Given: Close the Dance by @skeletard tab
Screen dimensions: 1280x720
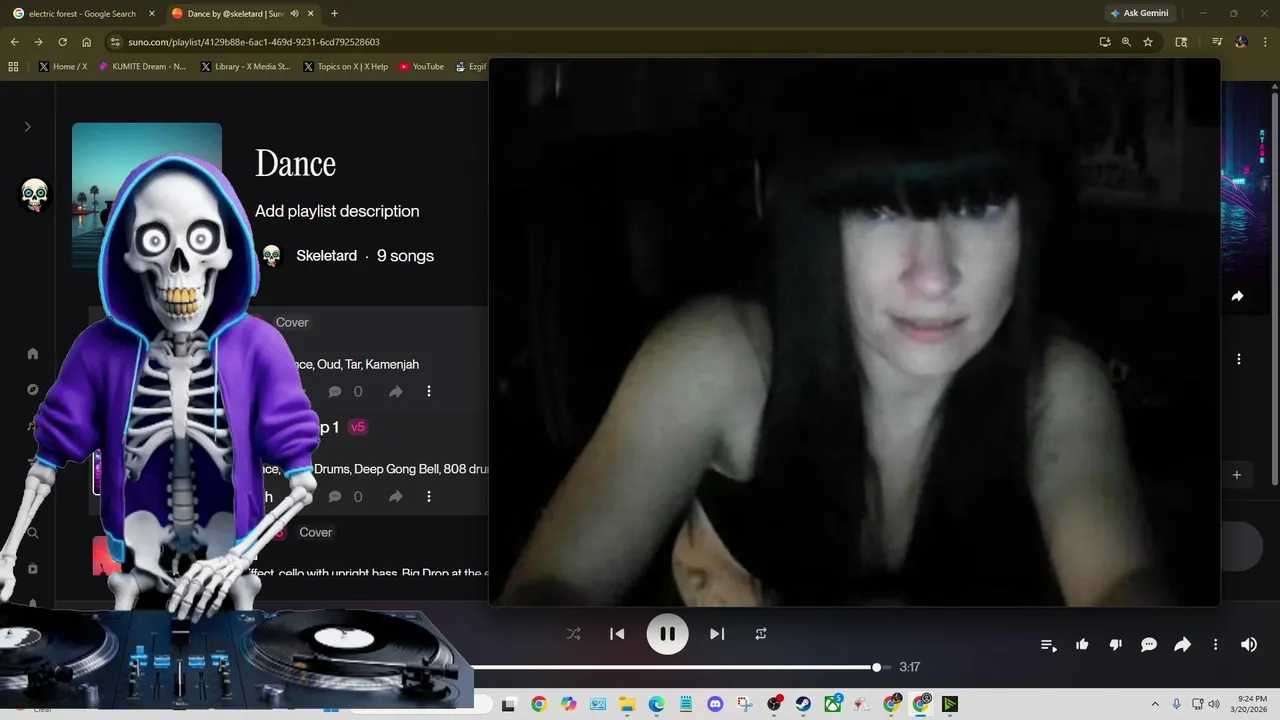Looking at the screenshot, I should point(312,14).
